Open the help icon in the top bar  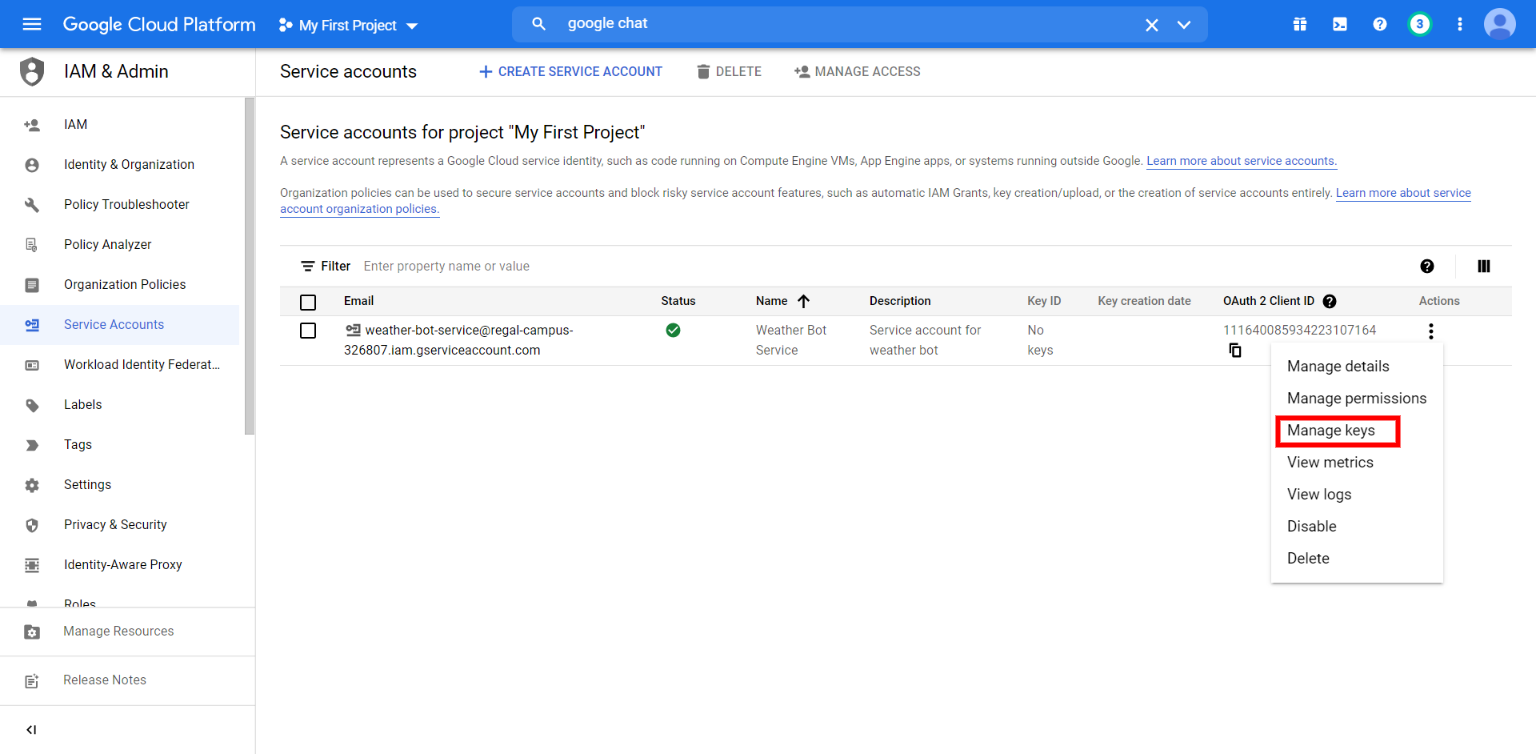[1380, 23]
